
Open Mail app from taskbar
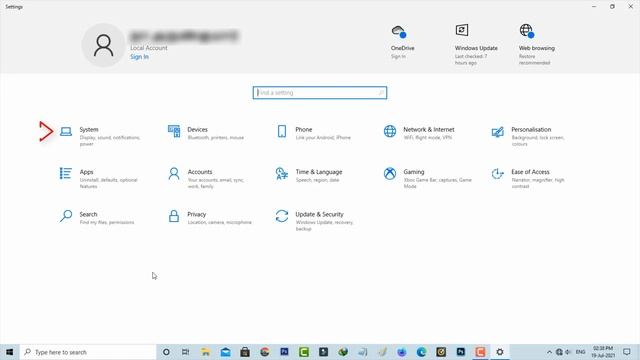(225, 352)
